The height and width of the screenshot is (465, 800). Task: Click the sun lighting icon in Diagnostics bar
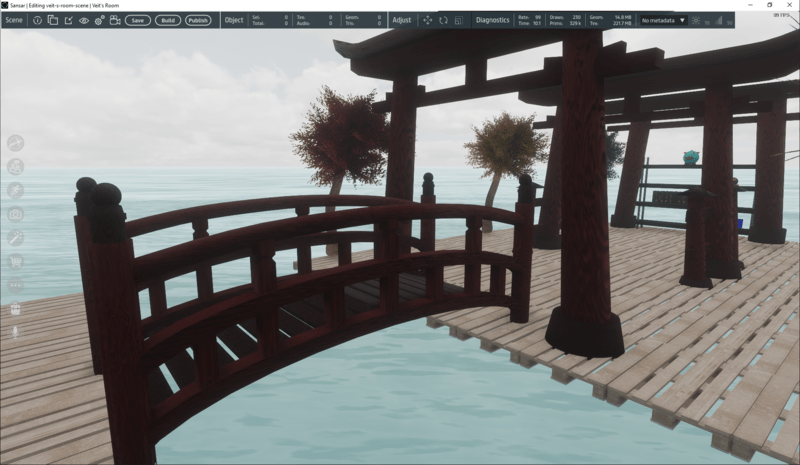(x=696, y=20)
